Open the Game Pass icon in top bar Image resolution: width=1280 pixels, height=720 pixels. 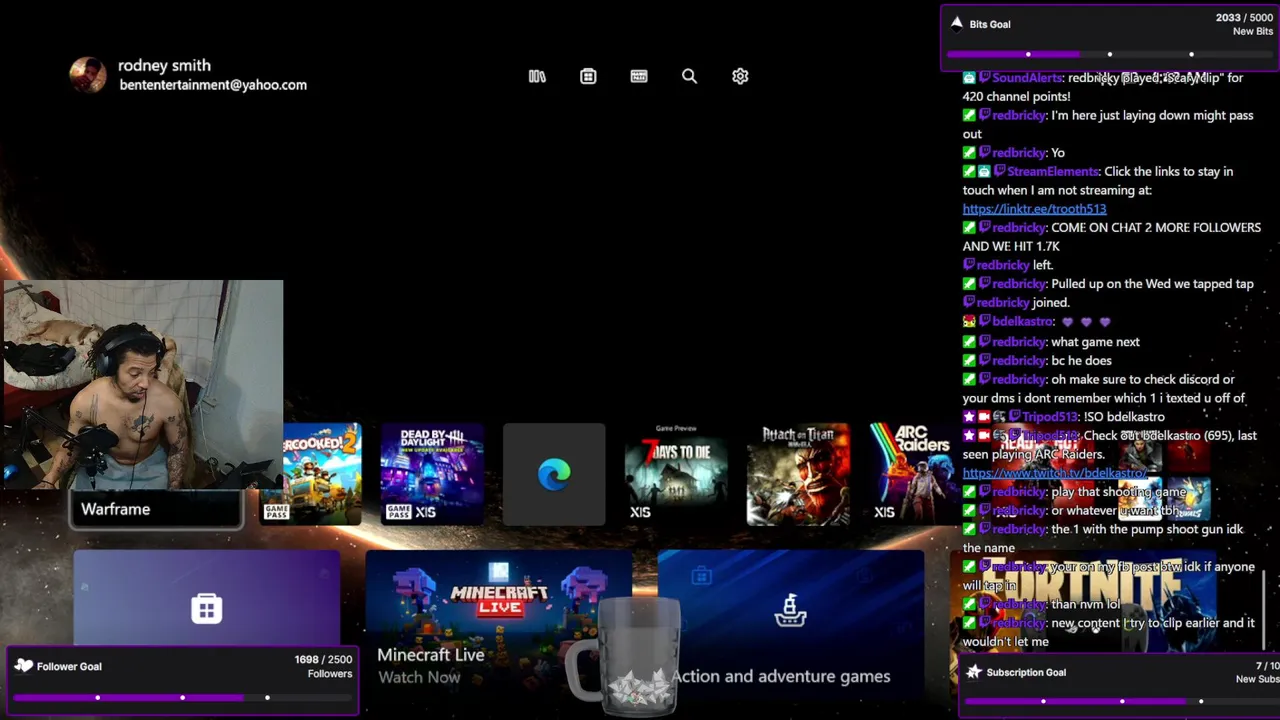[639, 76]
